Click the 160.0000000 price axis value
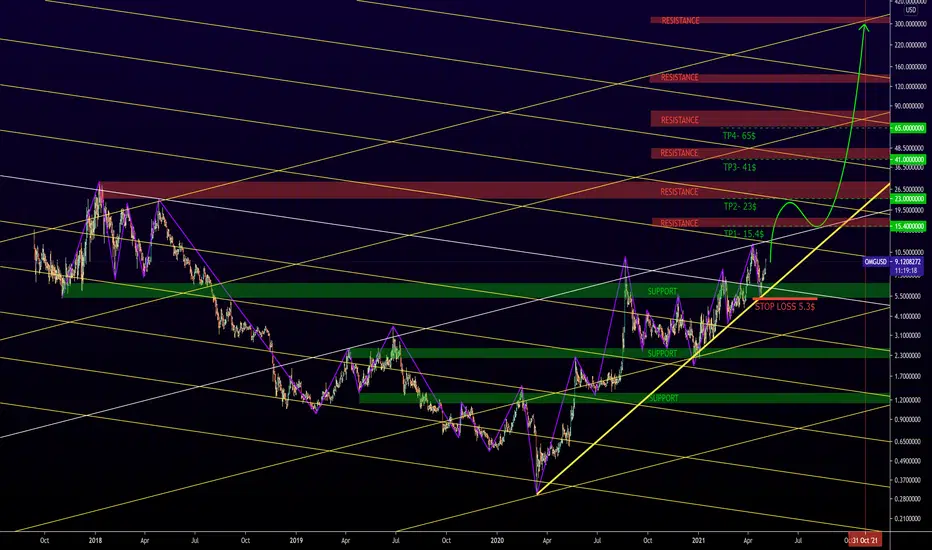 click(910, 67)
